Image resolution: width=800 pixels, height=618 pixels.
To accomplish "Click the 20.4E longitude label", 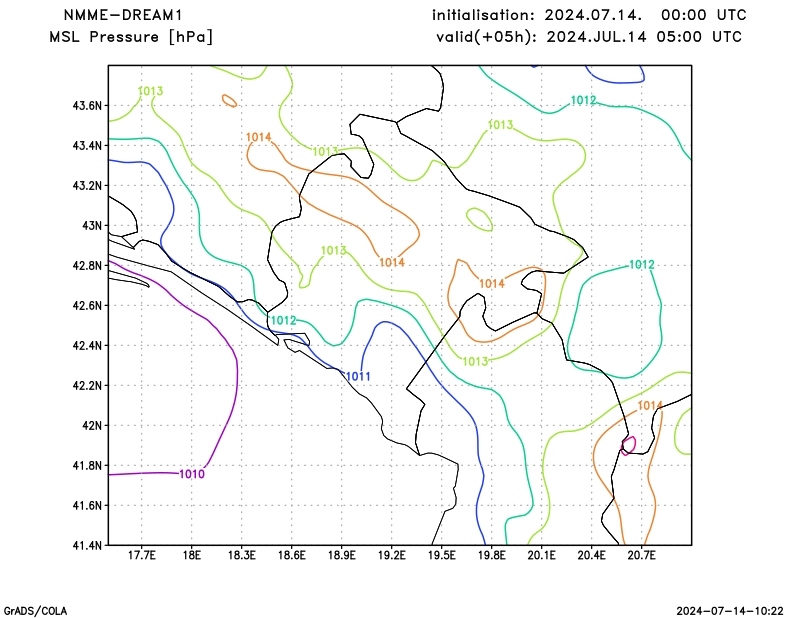I will coord(592,555).
